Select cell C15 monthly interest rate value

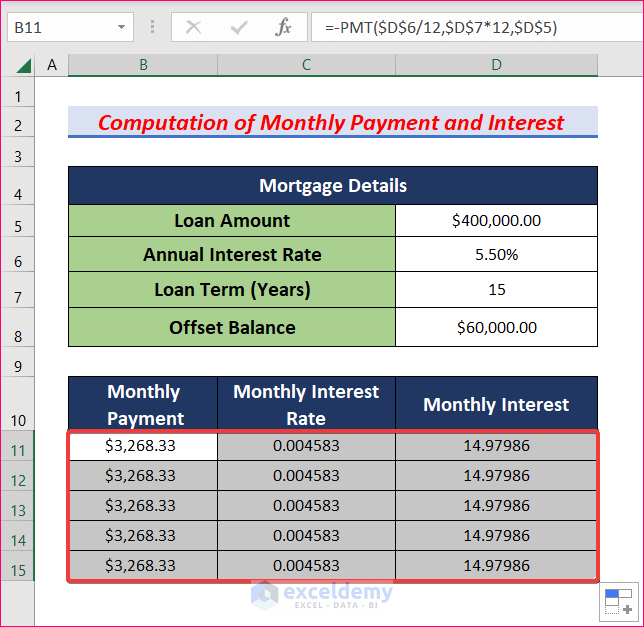click(x=306, y=565)
